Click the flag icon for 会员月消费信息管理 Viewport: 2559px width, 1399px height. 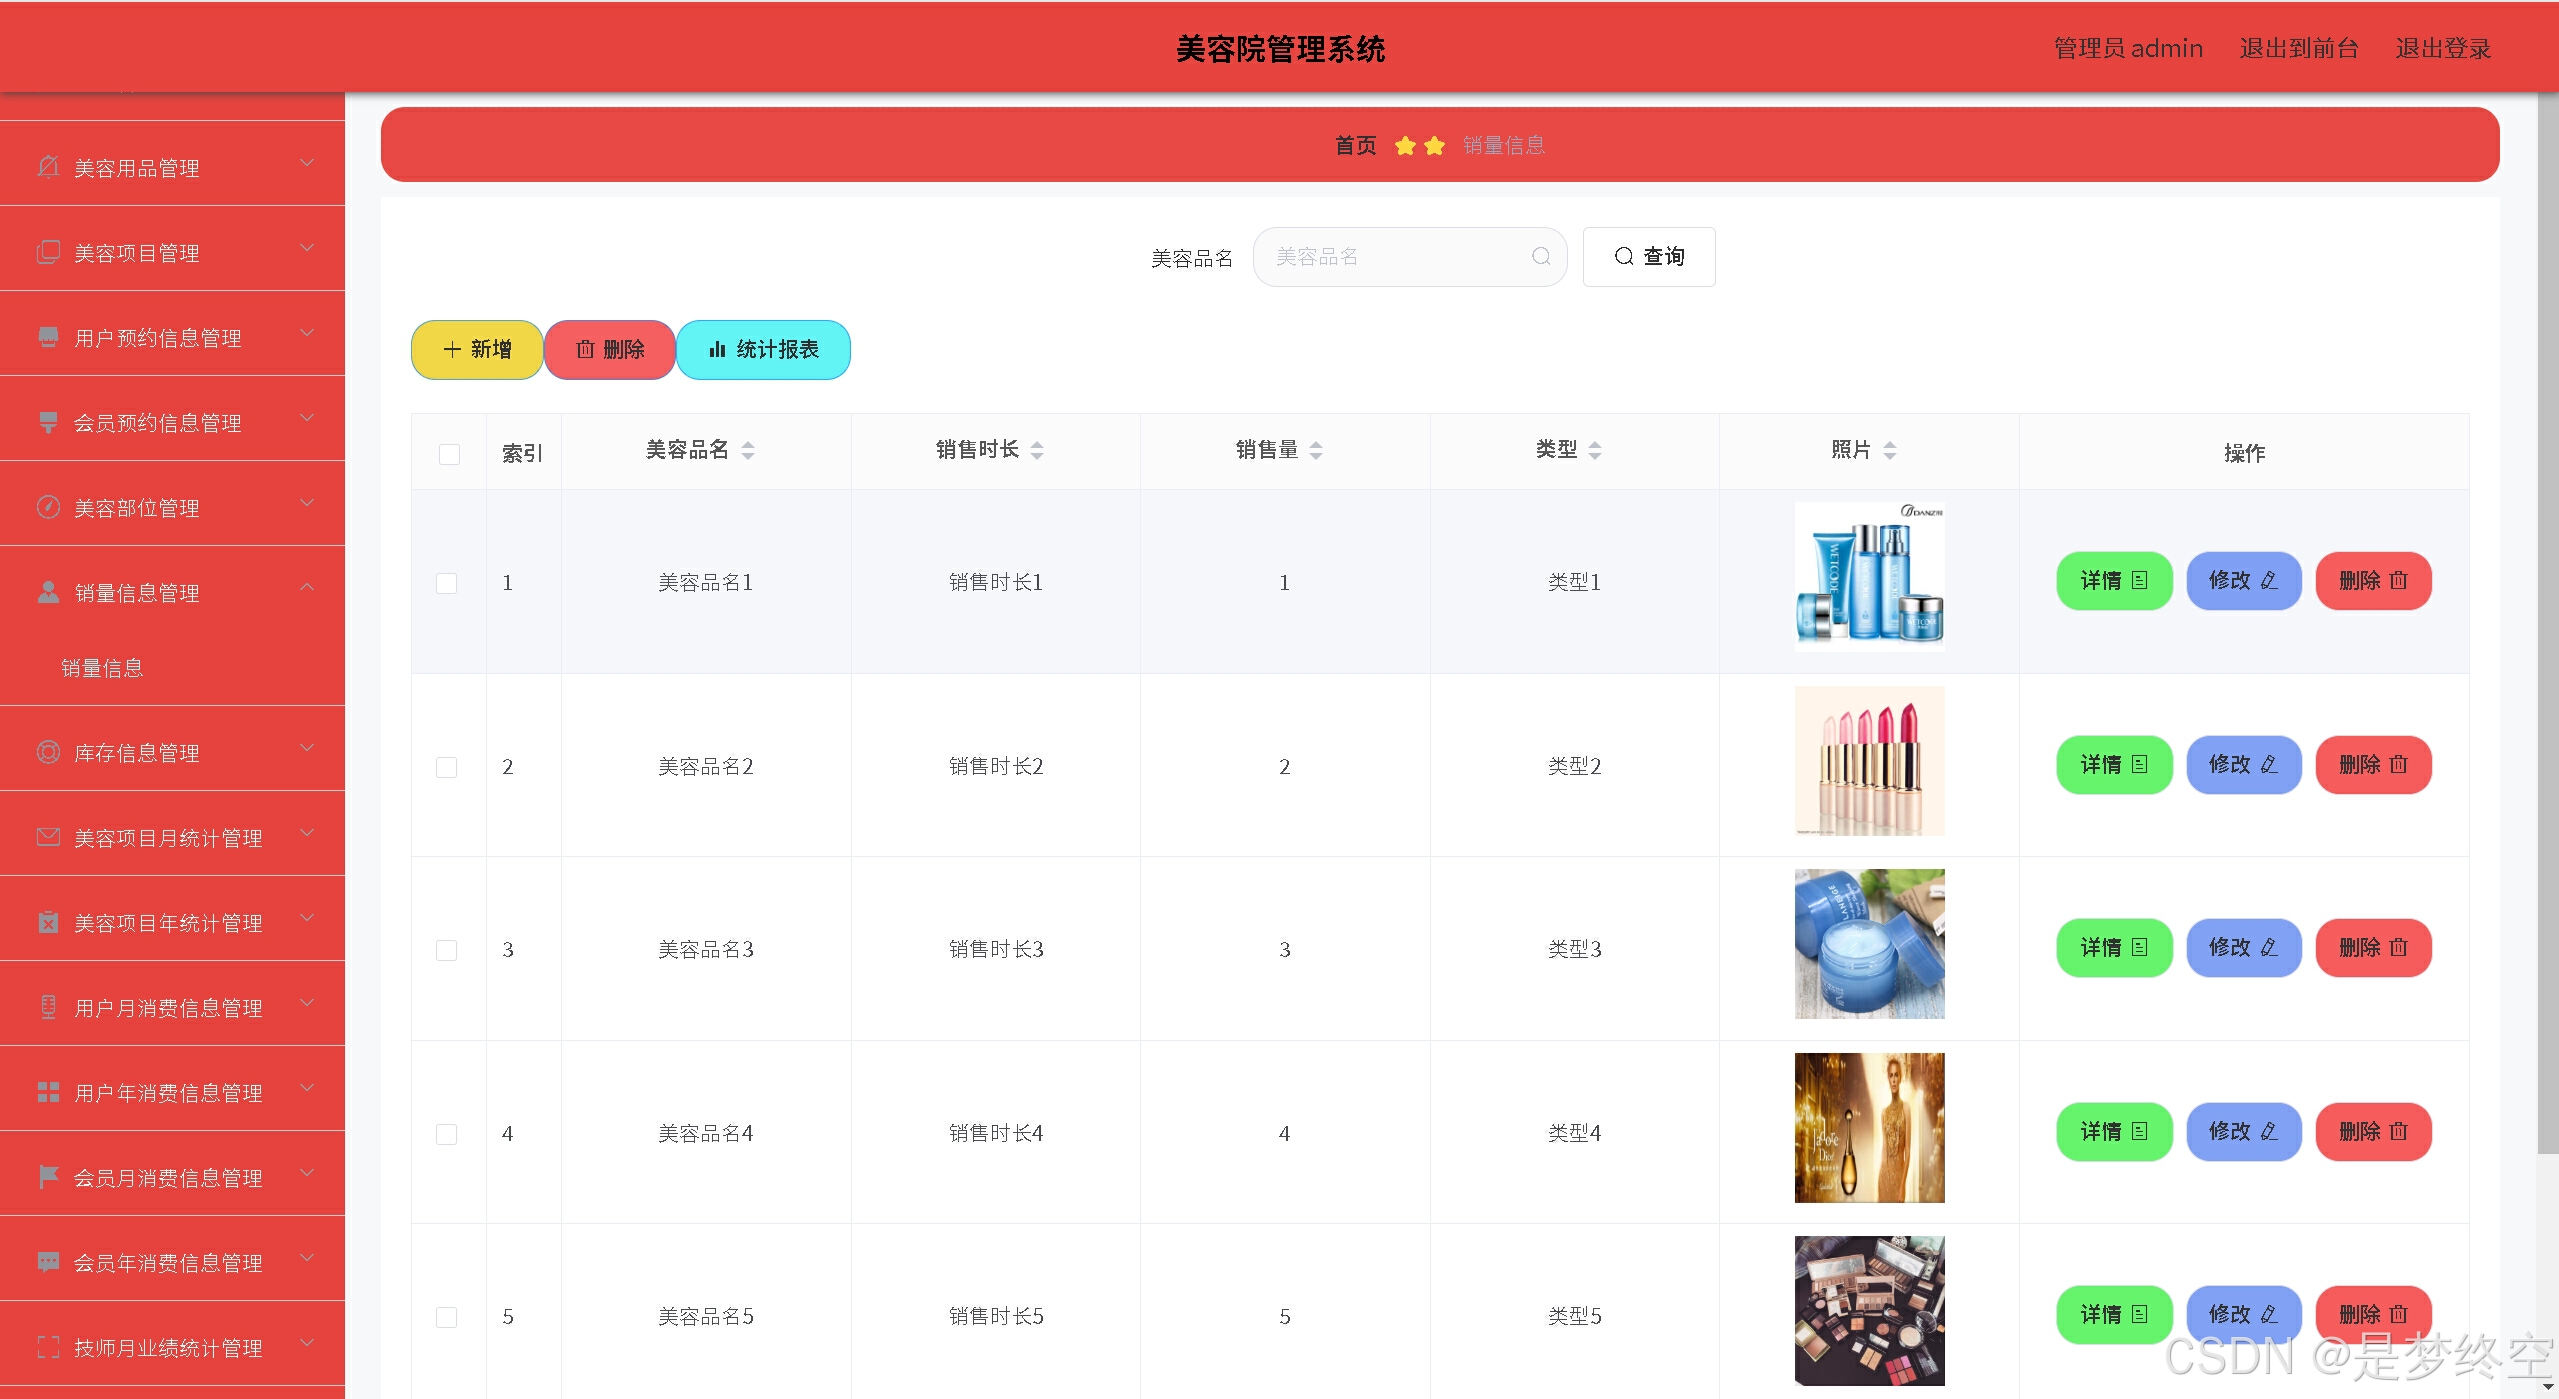point(48,1177)
